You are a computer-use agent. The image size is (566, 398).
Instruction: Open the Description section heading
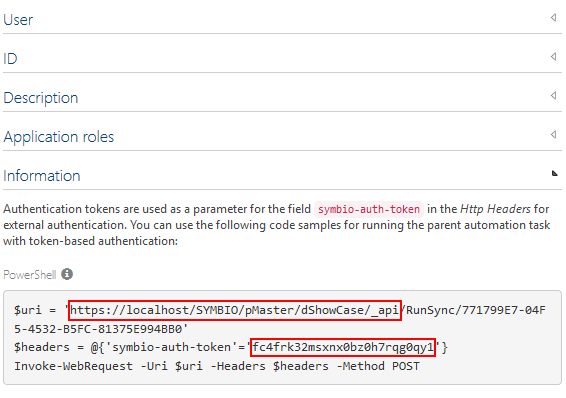pyautogui.click(x=41, y=98)
